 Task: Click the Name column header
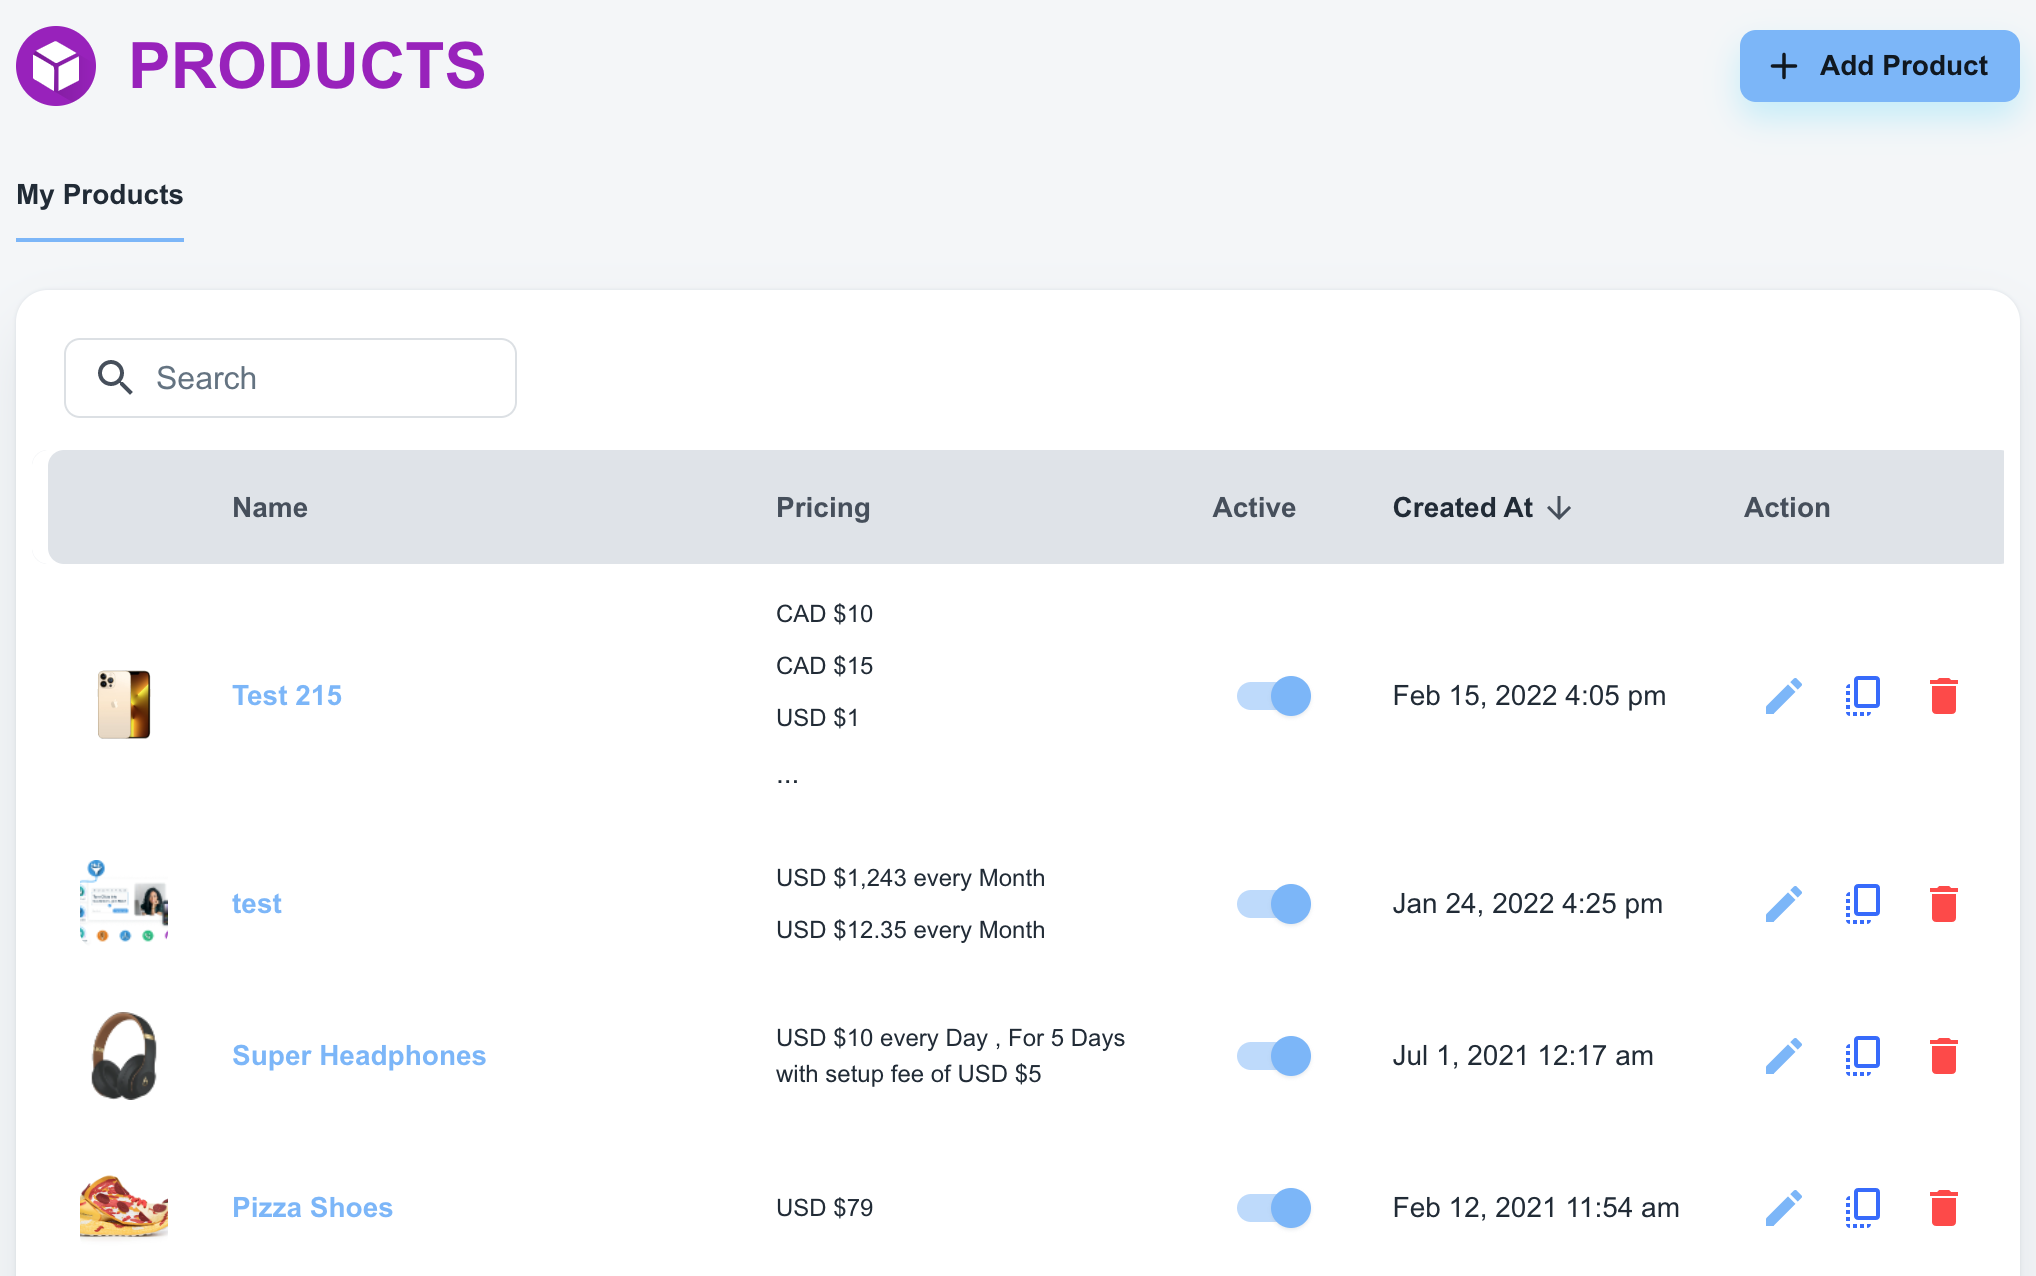pyautogui.click(x=269, y=508)
